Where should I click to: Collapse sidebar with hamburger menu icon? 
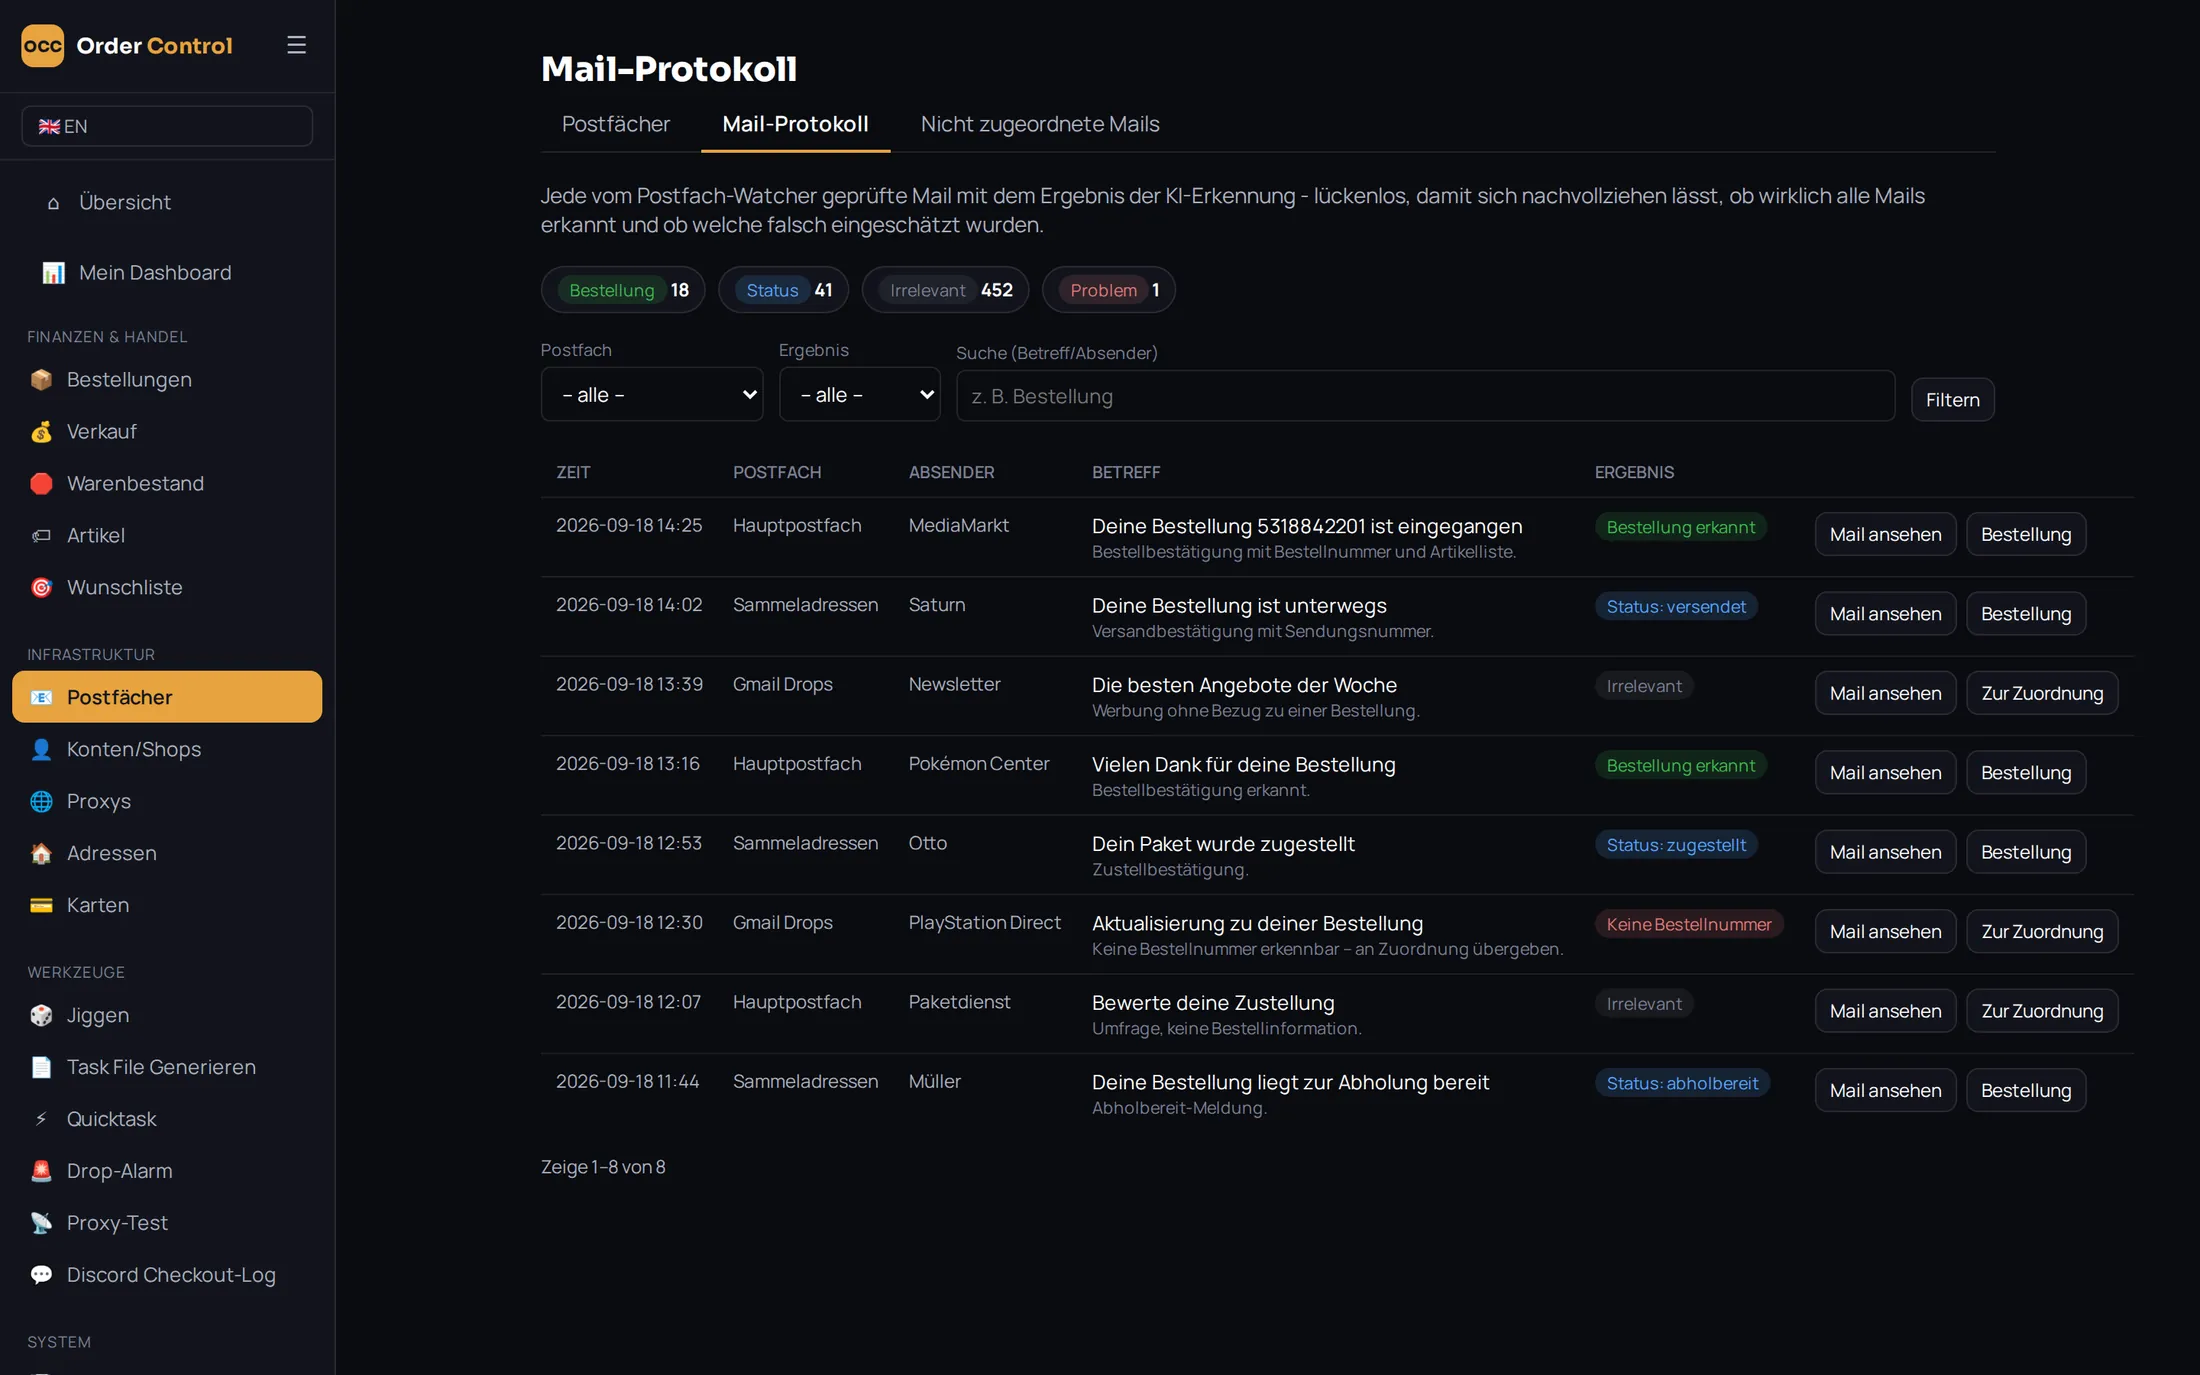[x=296, y=45]
